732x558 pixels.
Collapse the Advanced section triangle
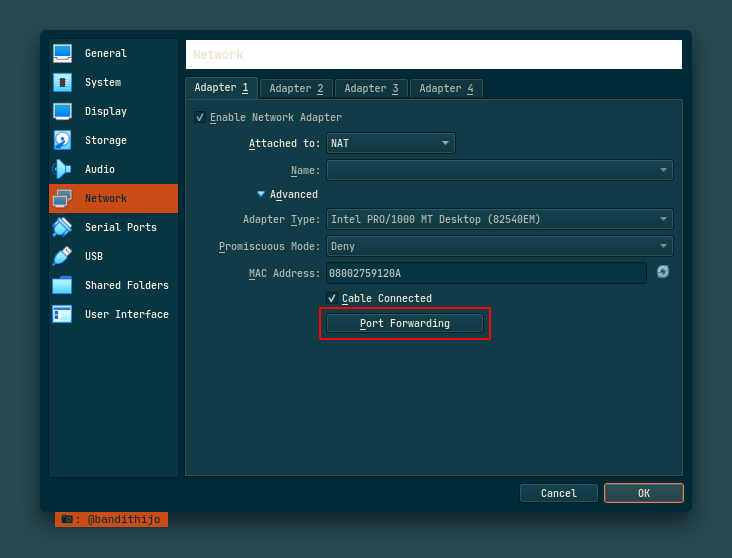point(261,194)
